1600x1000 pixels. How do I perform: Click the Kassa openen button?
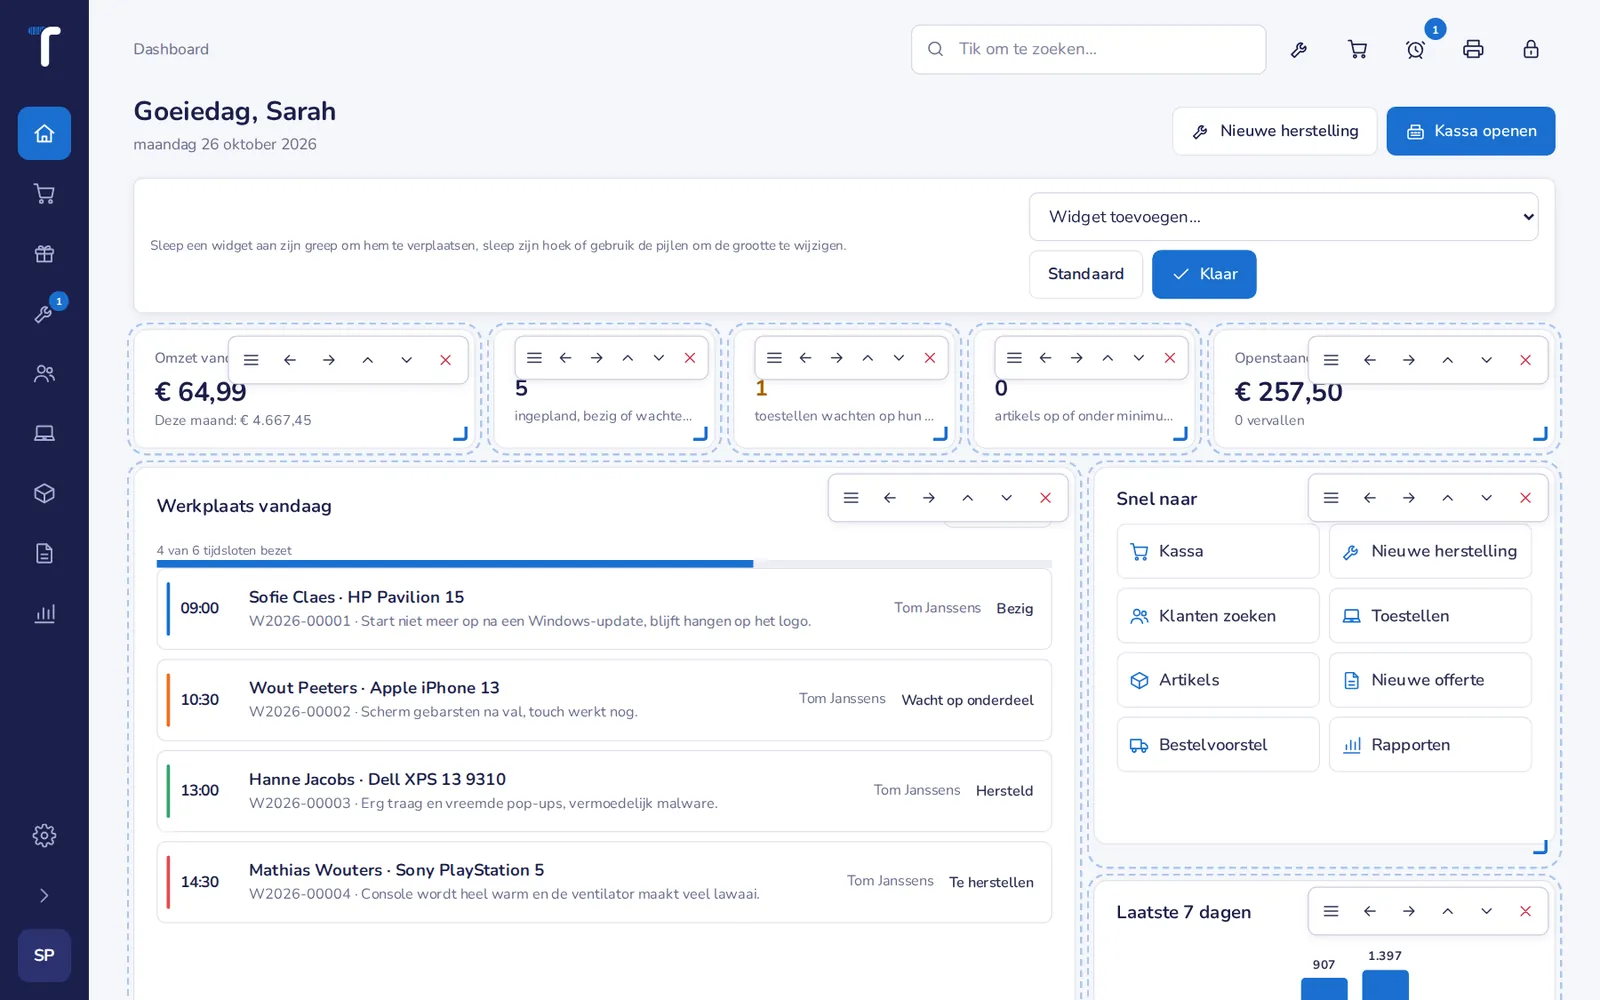pos(1470,131)
